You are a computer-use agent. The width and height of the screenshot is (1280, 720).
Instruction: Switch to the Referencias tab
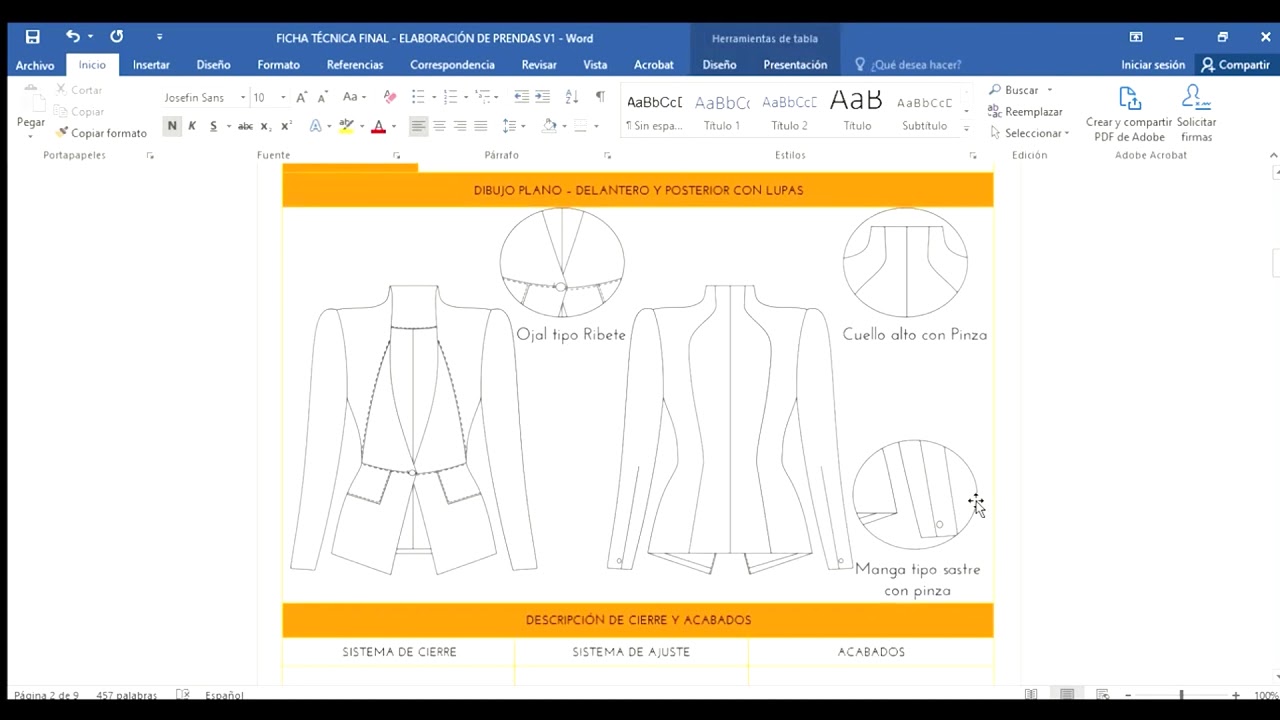tap(355, 65)
